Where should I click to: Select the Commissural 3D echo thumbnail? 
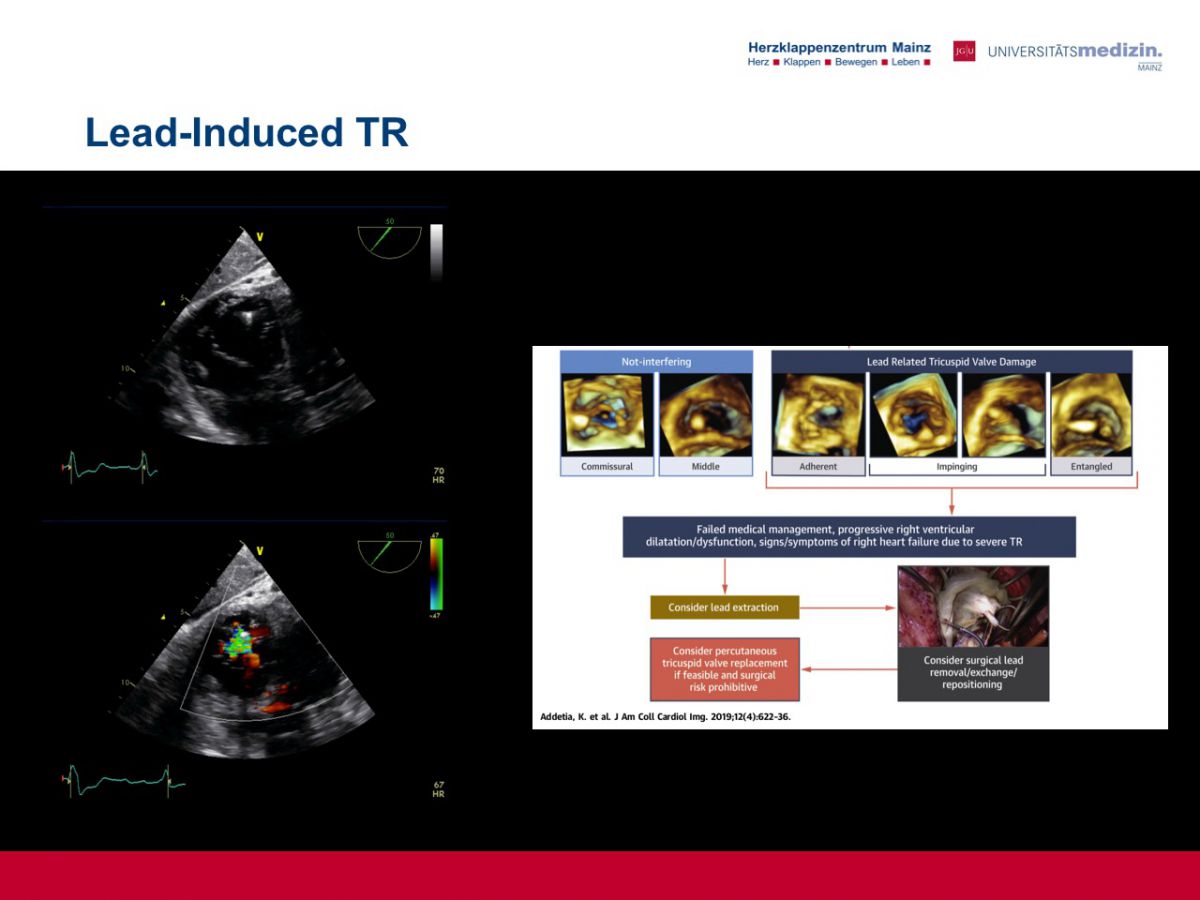(607, 415)
